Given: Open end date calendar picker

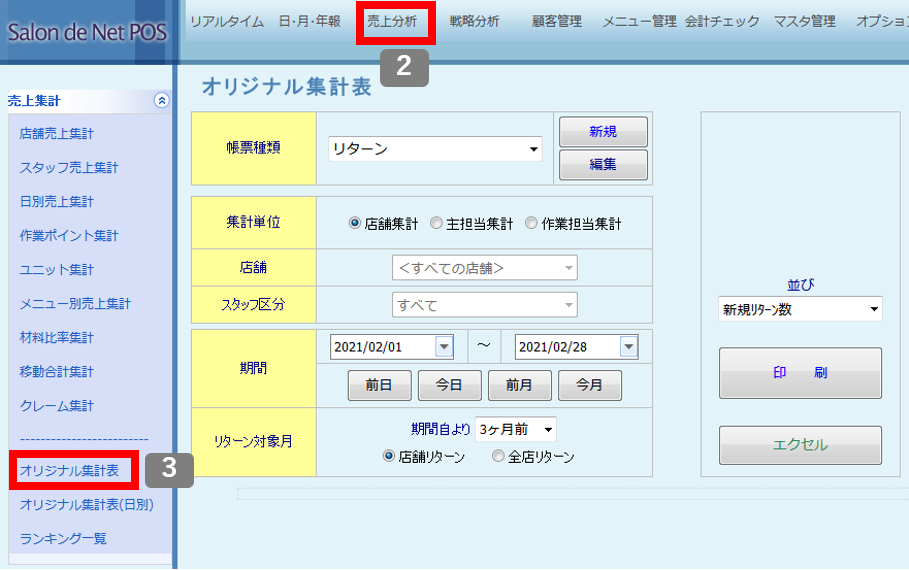Looking at the screenshot, I should click(x=628, y=347).
